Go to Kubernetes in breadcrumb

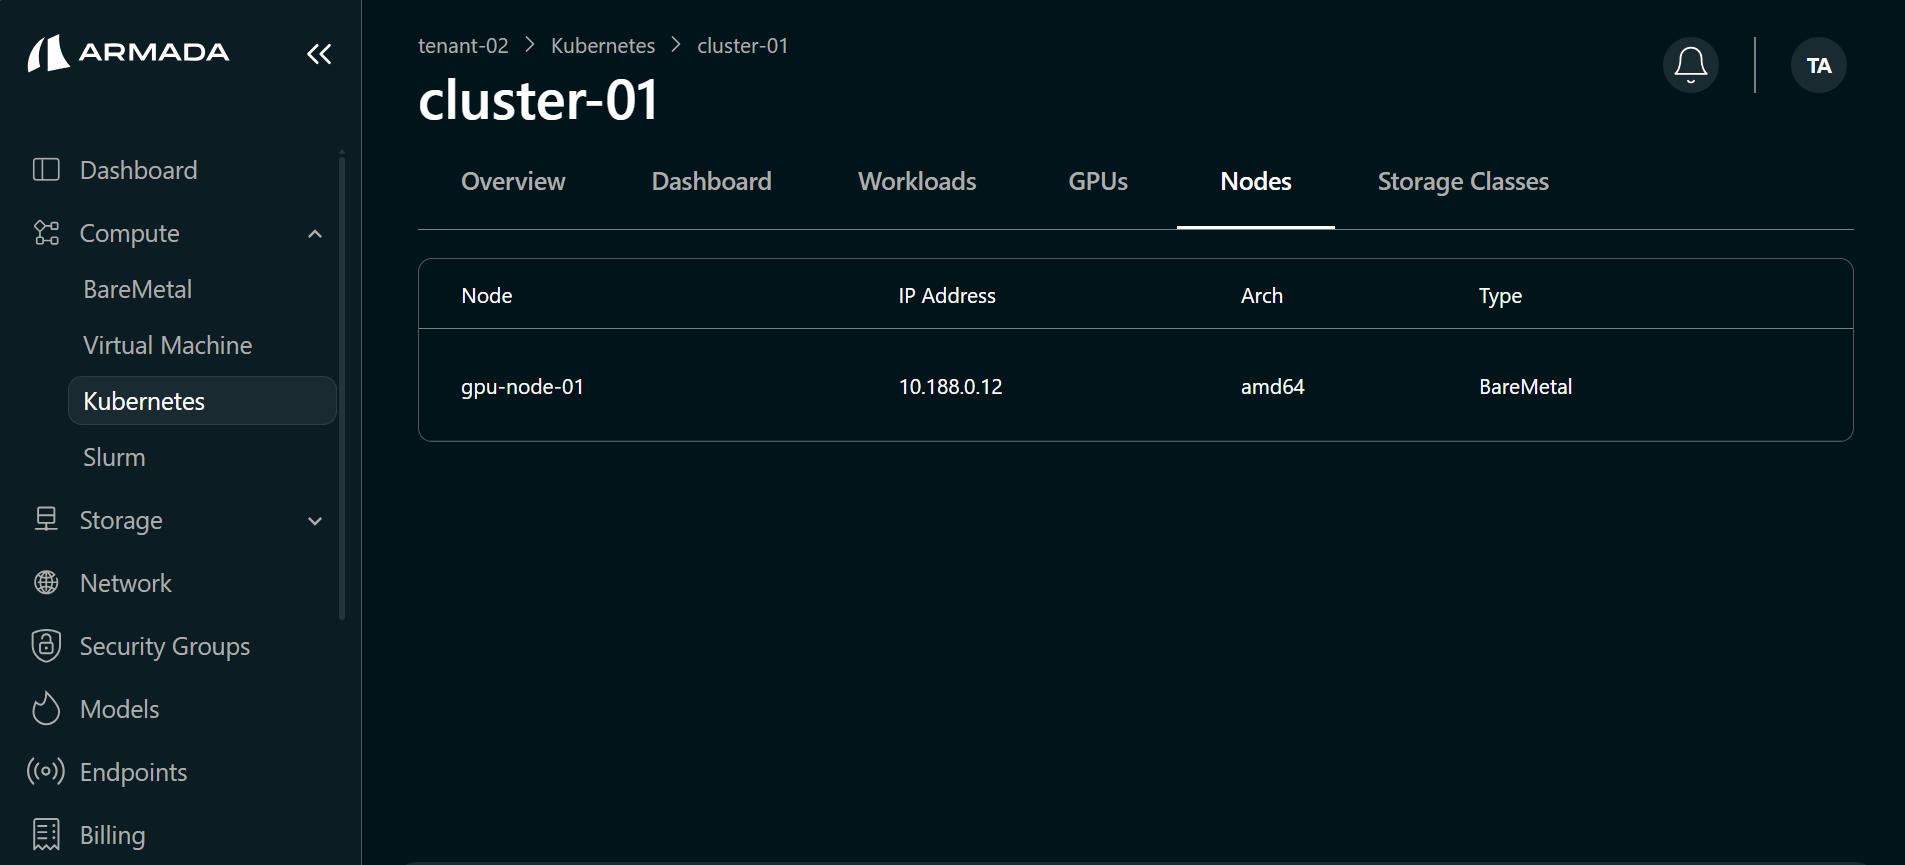pyautogui.click(x=603, y=46)
